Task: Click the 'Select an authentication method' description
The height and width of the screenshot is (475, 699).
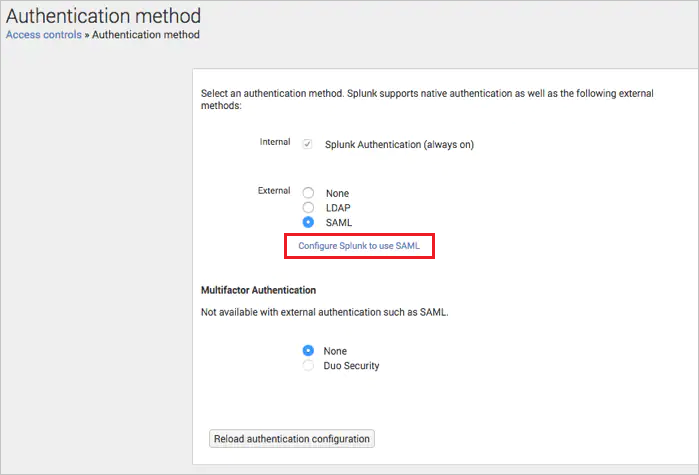Action: (x=427, y=99)
